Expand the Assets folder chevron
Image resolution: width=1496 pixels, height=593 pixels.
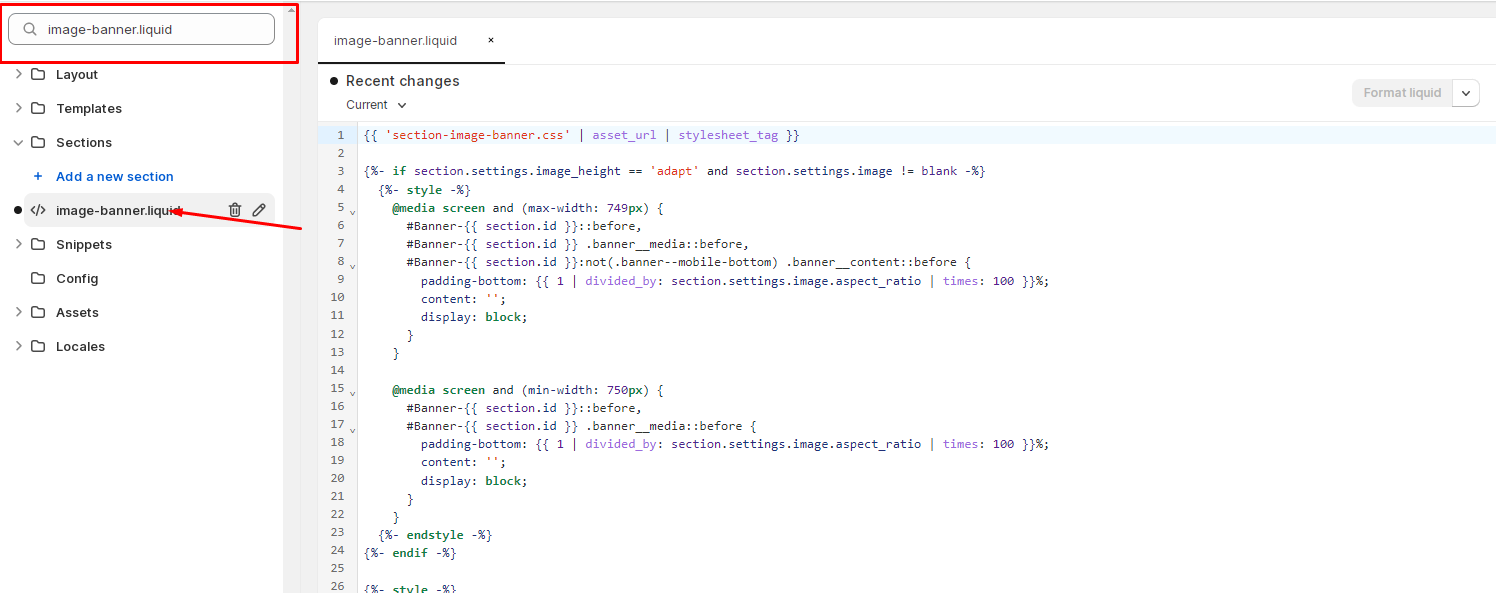pos(18,312)
